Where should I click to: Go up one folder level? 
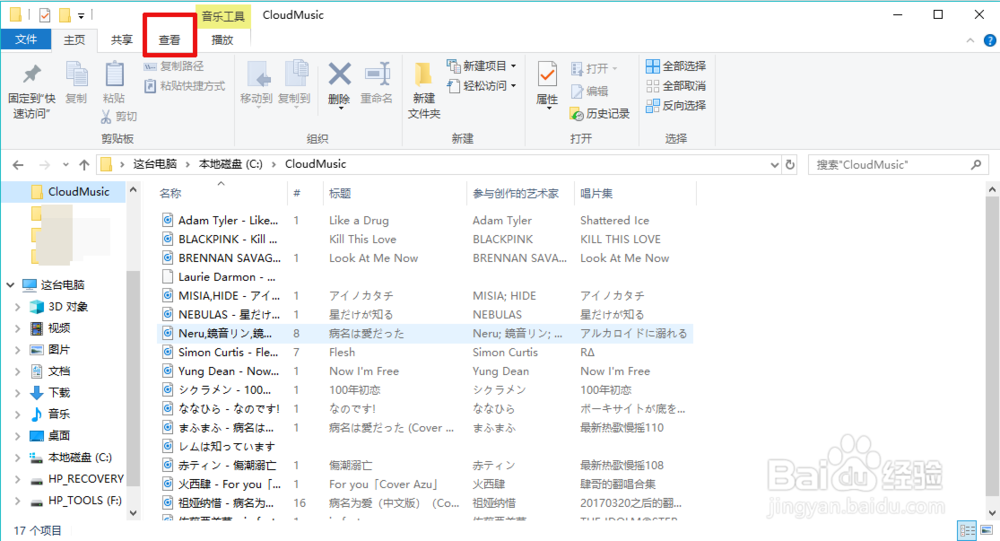(x=84, y=165)
